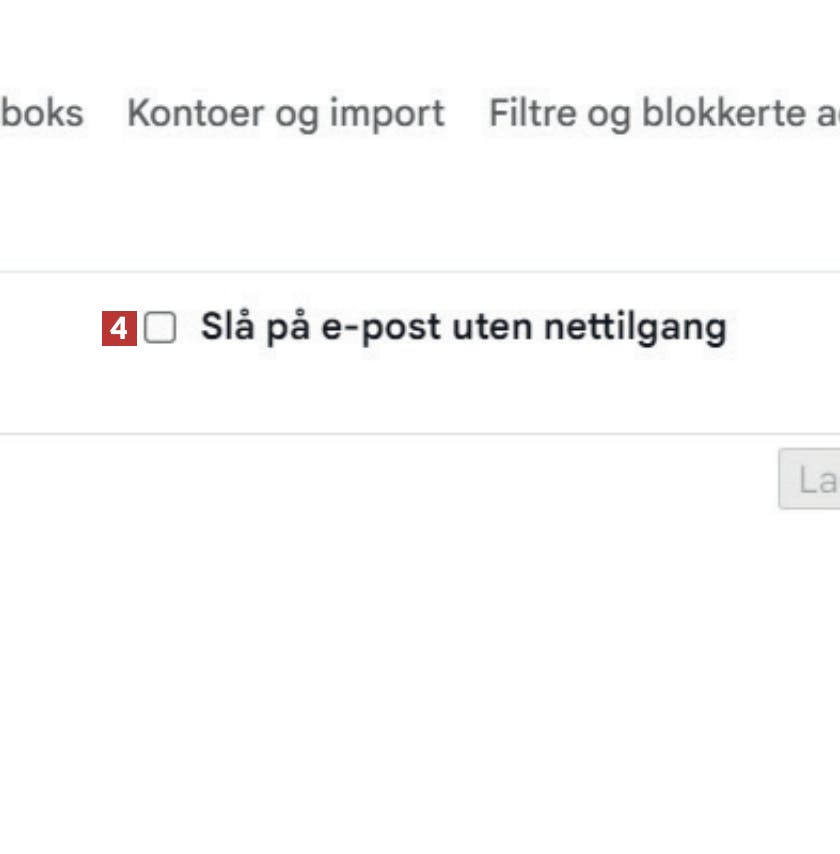The width and height of the screenshot is (840, 854).
Task: Select the word 'Filtre' in the settings tabs
Action: tap(533, 113)
